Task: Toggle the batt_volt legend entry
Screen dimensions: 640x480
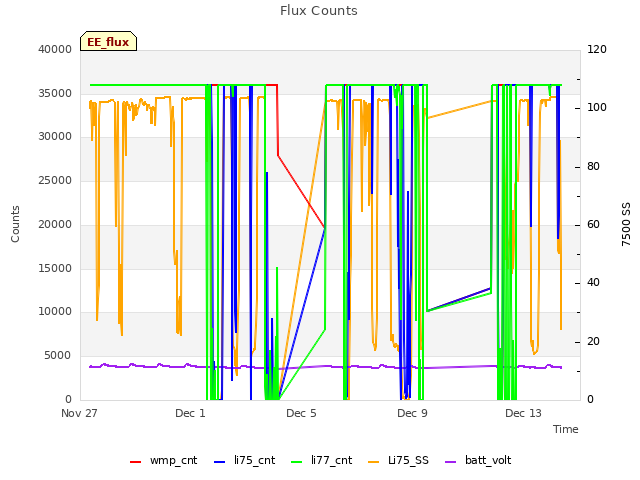Action: click(x=478, y=460)
